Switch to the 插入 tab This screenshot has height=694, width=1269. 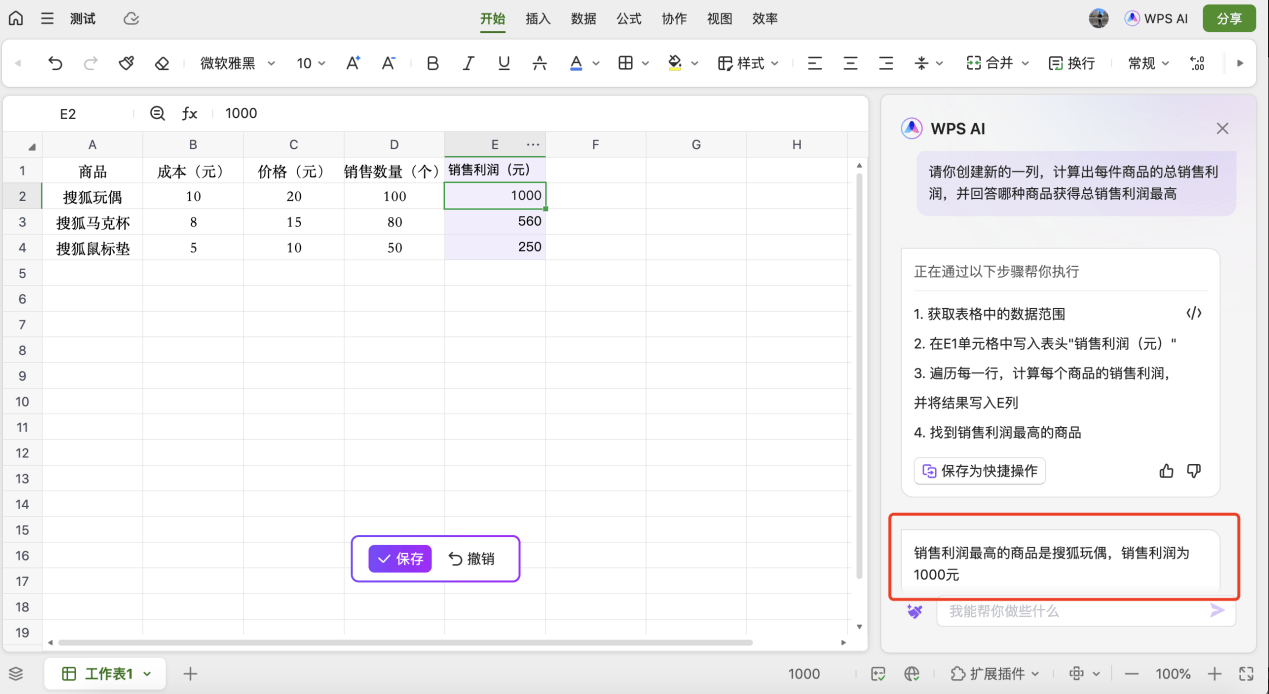[x=538, y=19]
